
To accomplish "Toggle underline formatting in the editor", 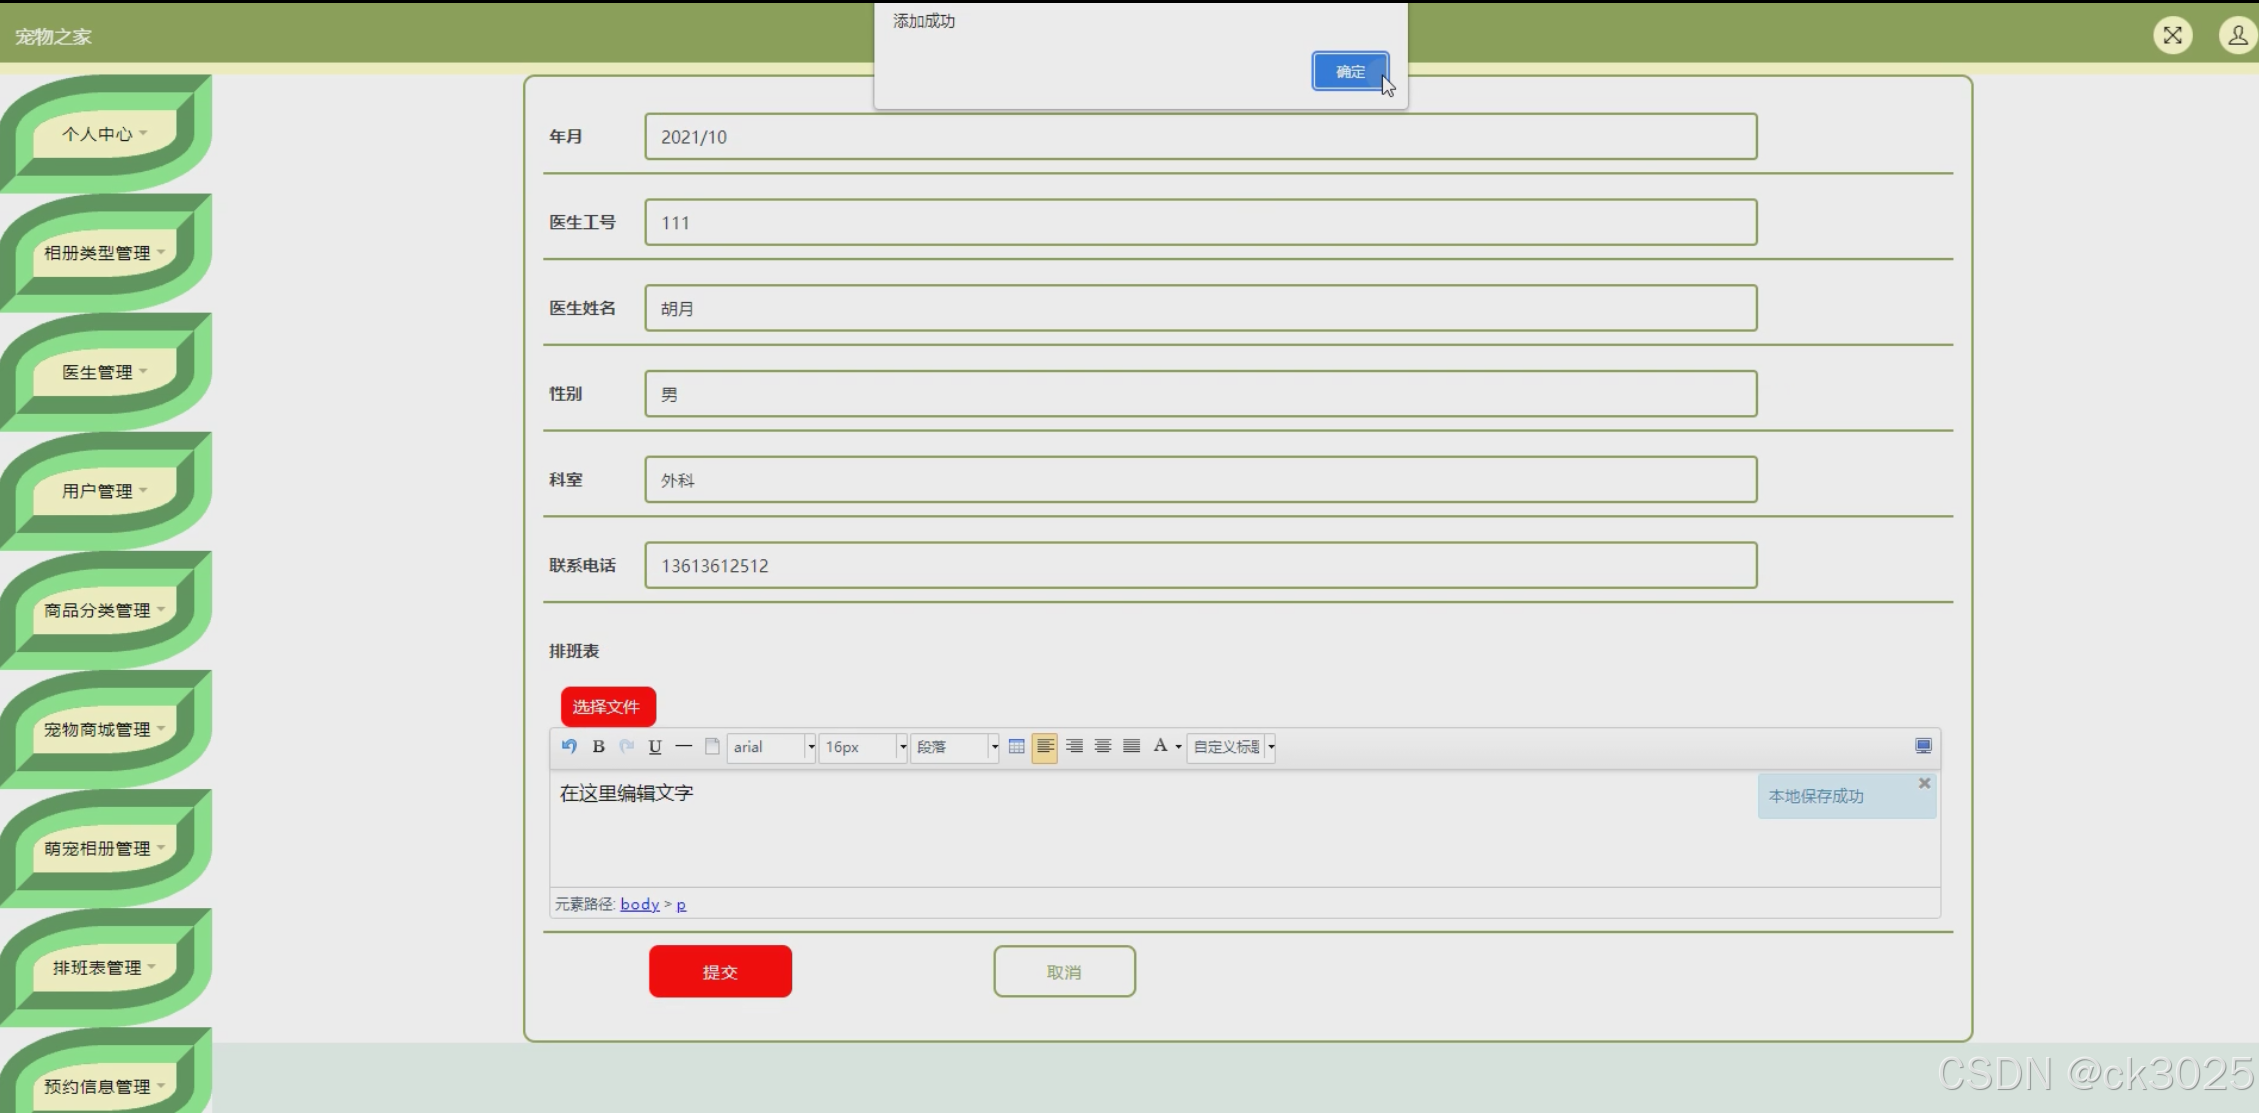I will pos(655,746).
